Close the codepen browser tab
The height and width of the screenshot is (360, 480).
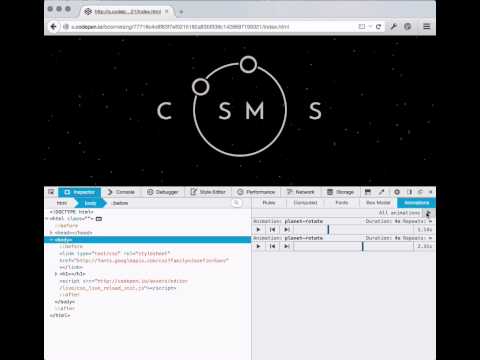click(x=167, y=12)
